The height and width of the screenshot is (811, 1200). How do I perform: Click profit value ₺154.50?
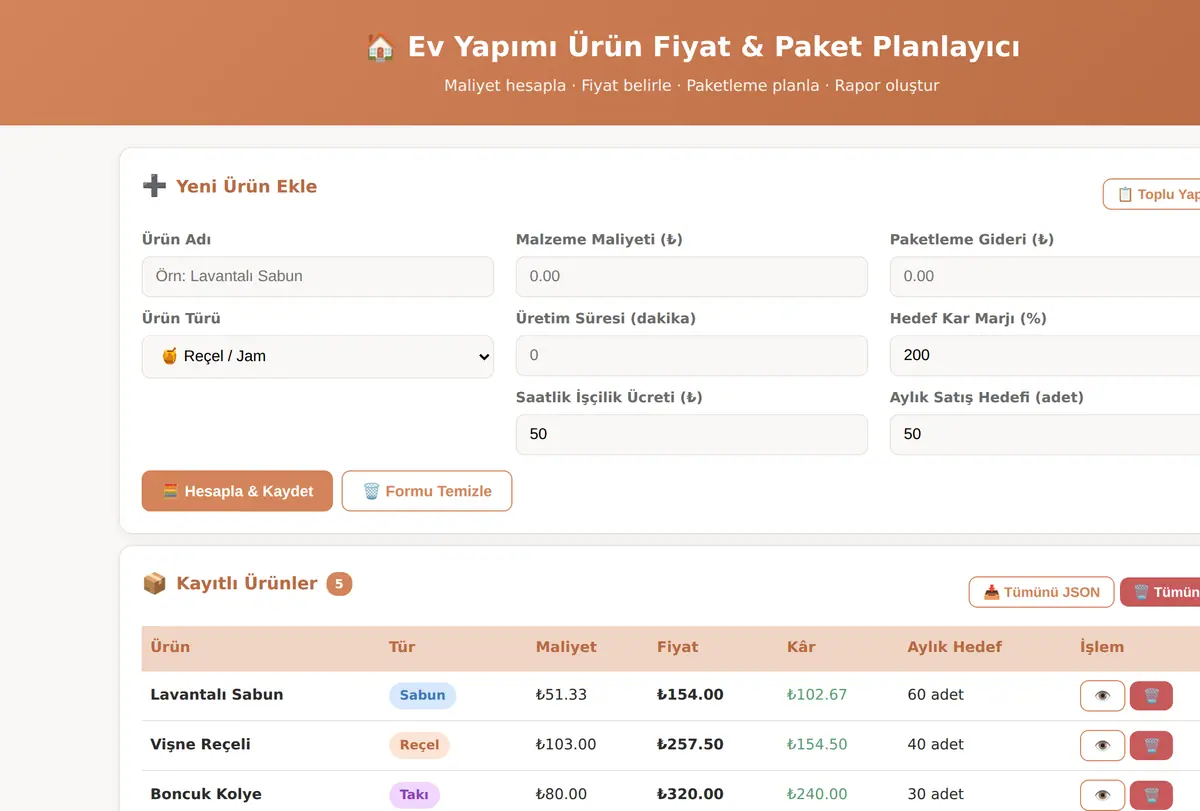pyautogui.click(x=817, y=745)
